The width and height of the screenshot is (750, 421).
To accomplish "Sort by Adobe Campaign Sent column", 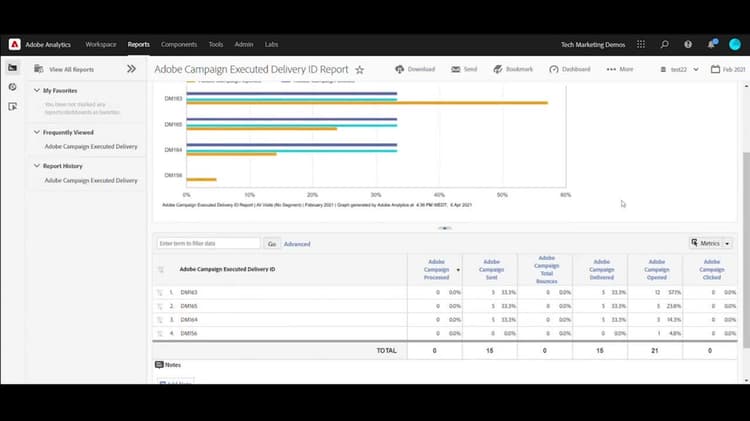I will coord(491,269).
